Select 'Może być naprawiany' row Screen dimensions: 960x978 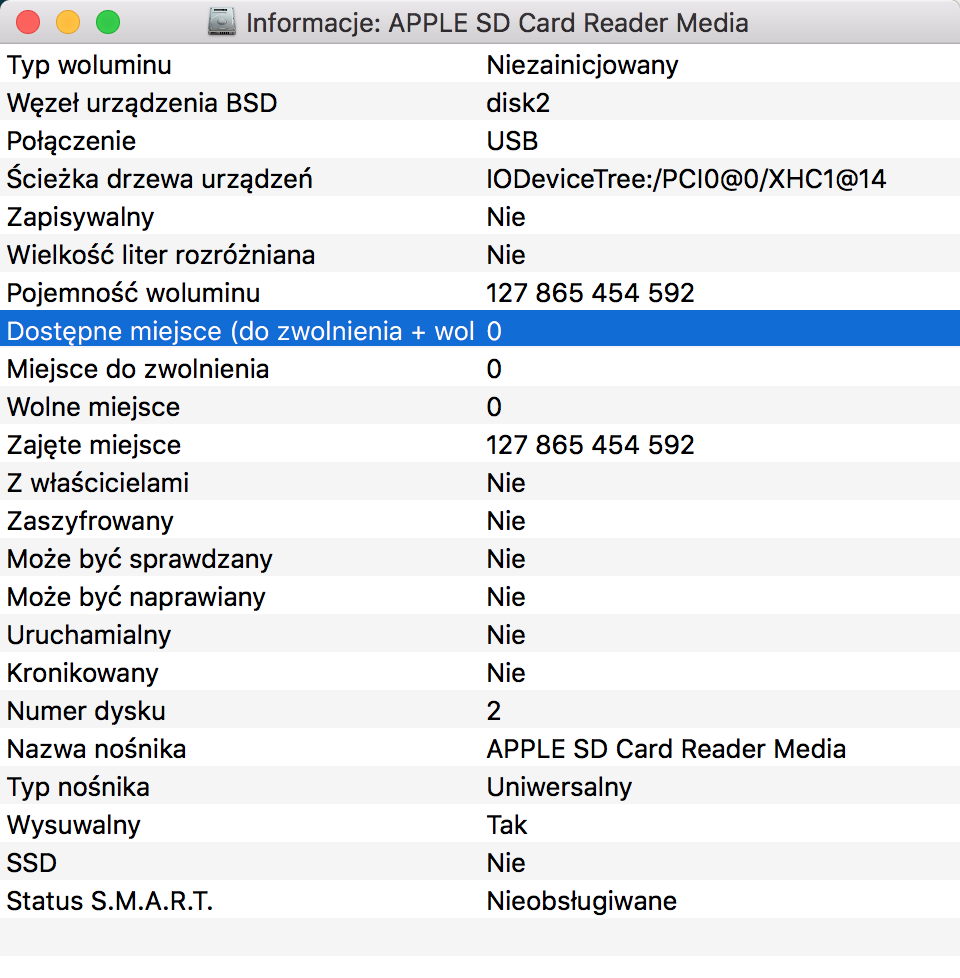(x=480, y=596)
